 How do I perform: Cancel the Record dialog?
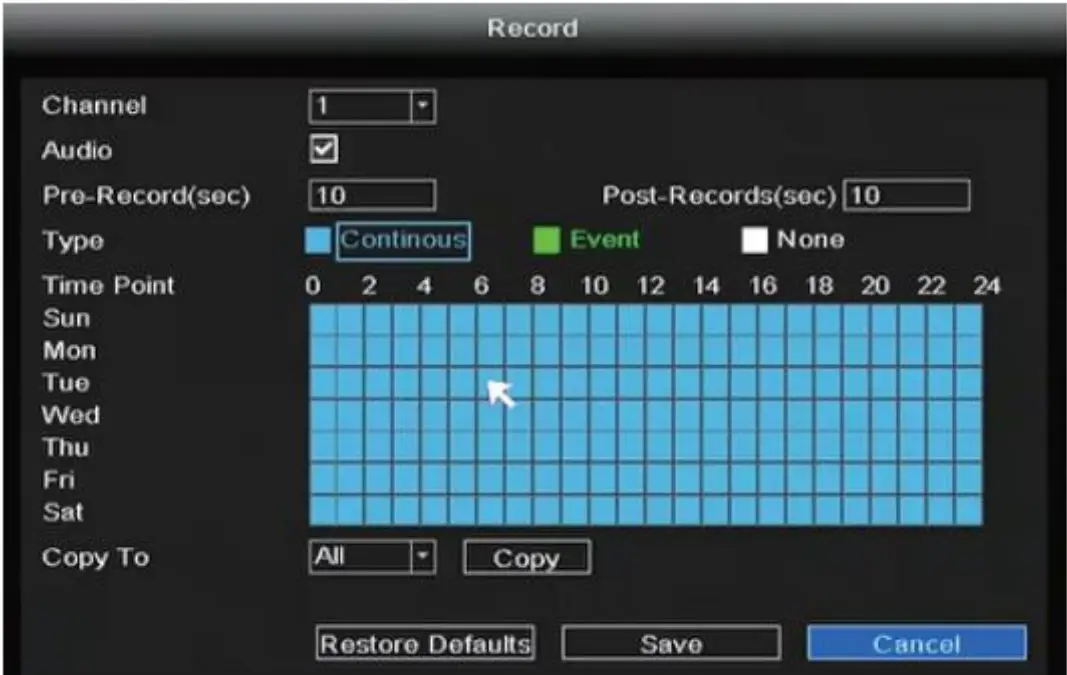click(x=919, y=644)
